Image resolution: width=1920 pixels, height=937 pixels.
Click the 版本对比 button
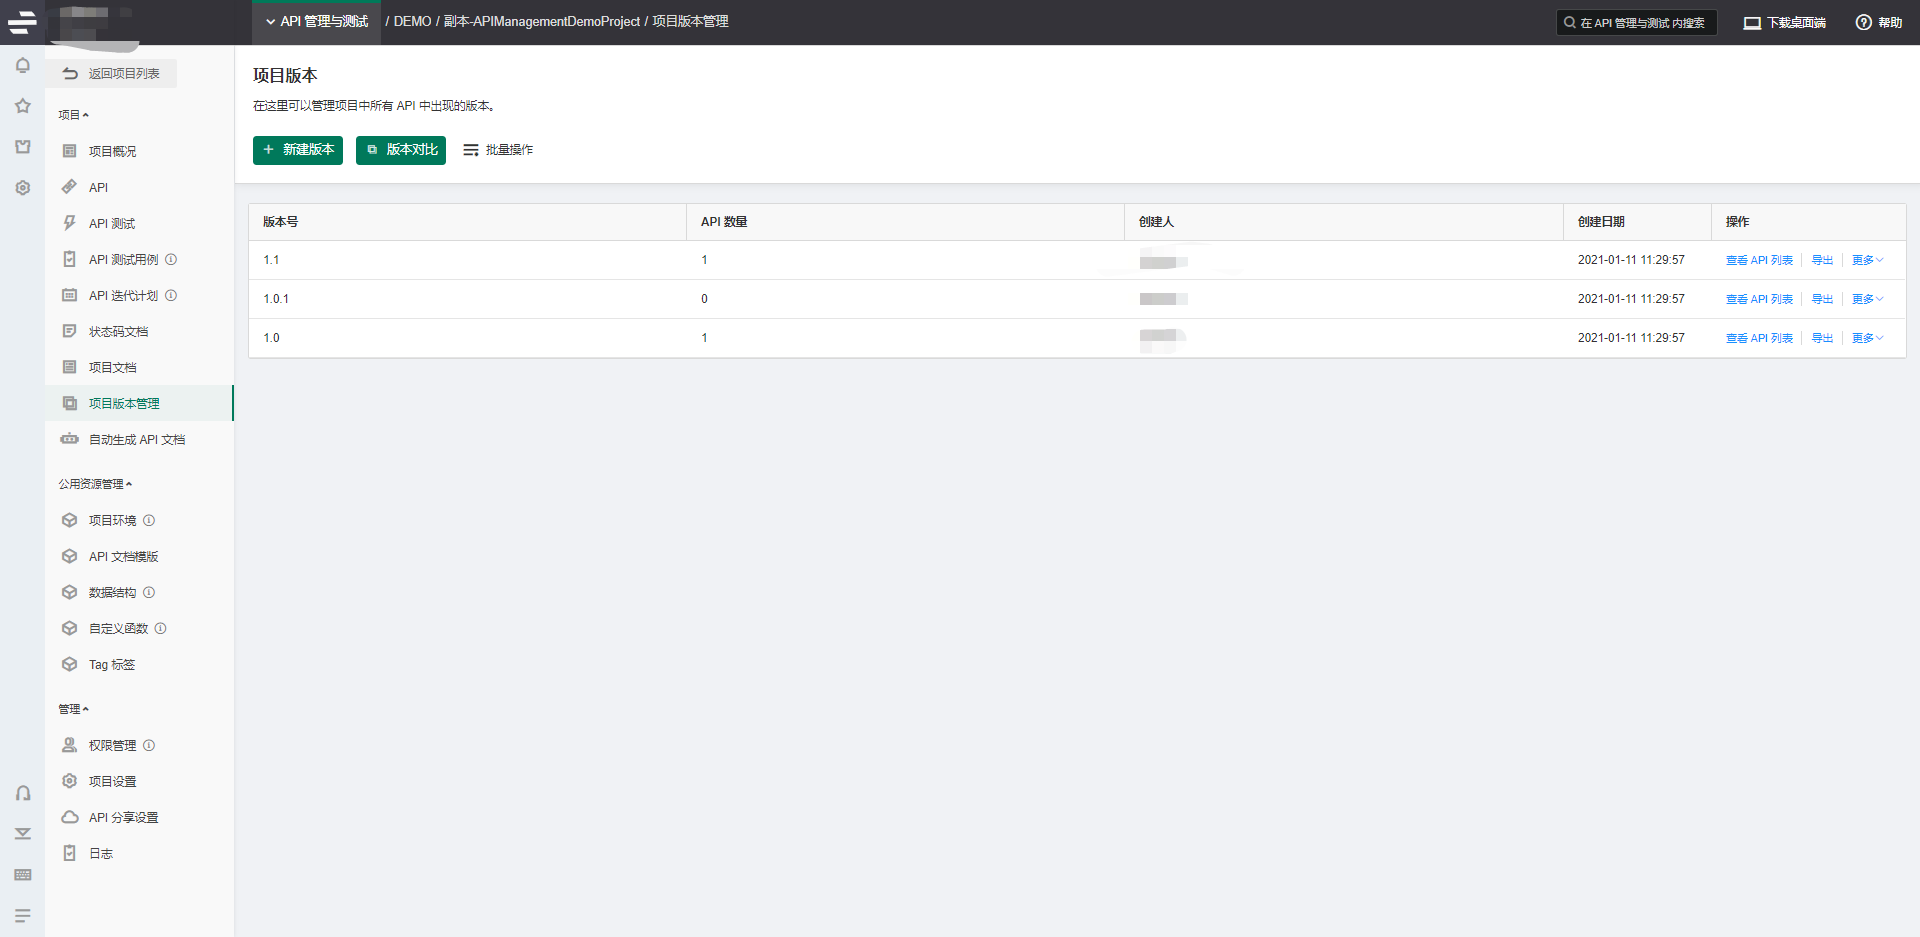401,150
